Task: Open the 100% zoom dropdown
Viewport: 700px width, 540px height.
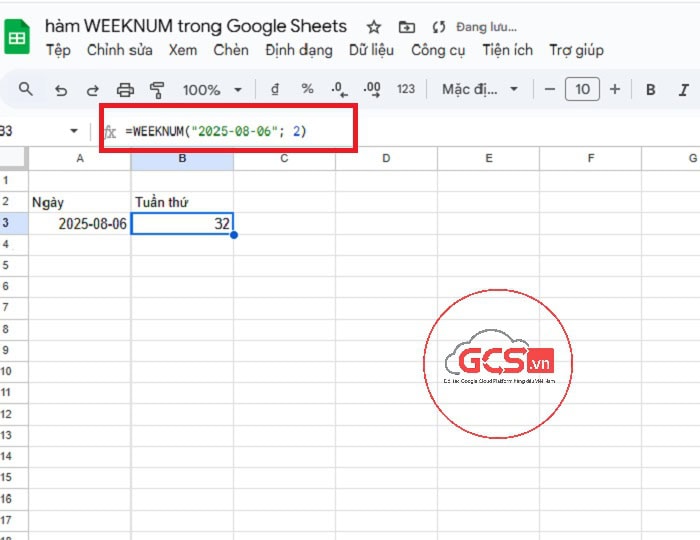Action: 212,90
